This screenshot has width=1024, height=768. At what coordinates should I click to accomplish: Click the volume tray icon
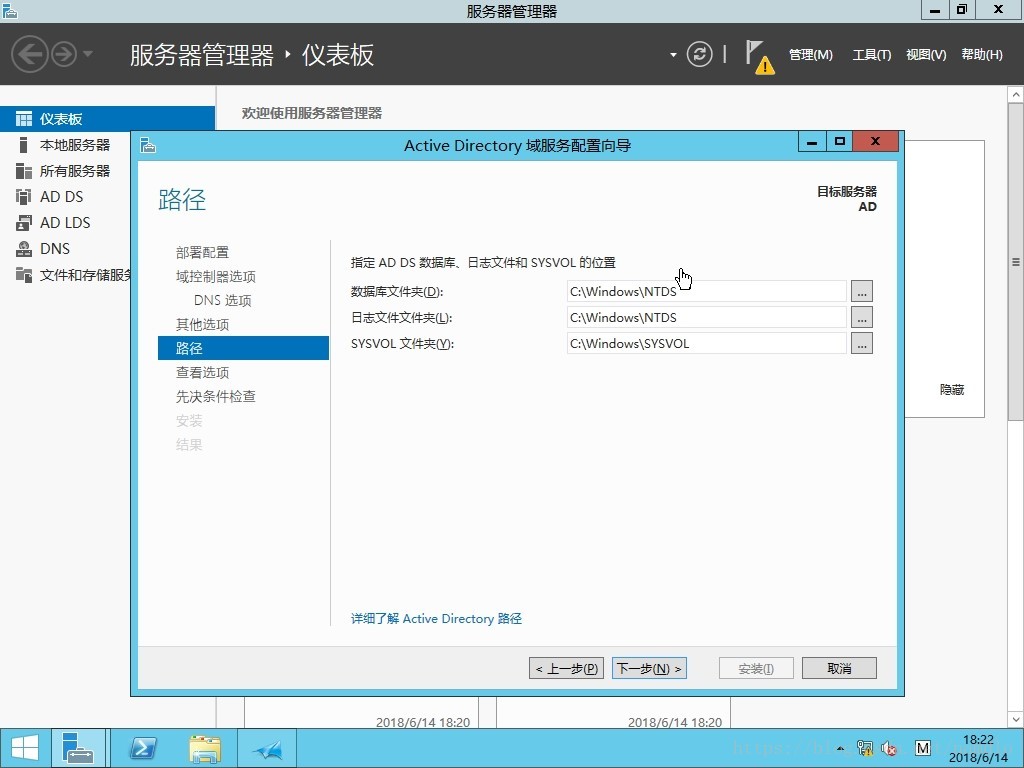[889, 748]
